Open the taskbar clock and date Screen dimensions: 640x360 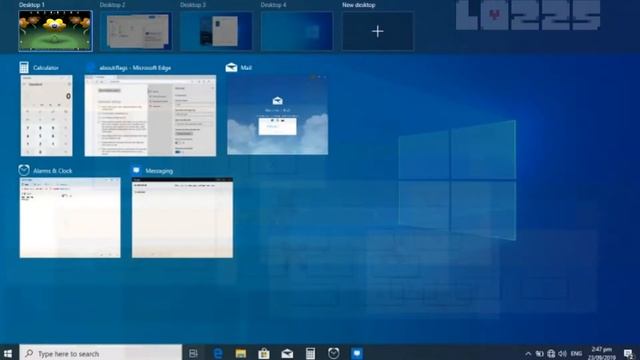point(602,353)
